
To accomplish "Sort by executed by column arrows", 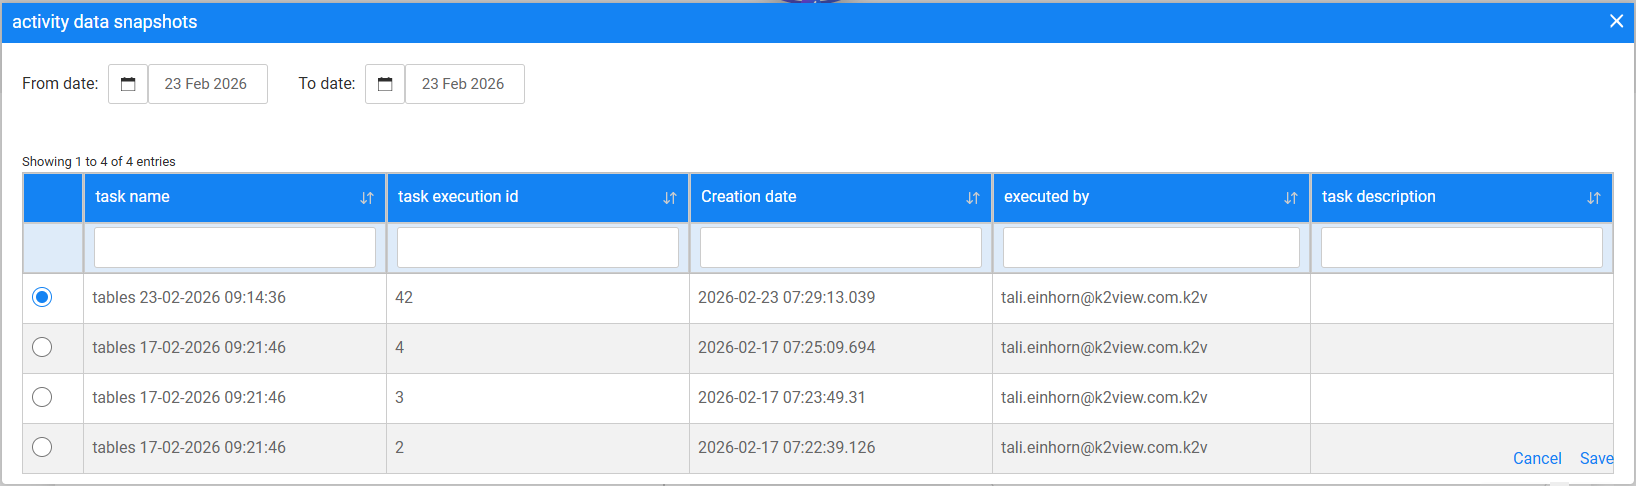I will [1291, 198].
